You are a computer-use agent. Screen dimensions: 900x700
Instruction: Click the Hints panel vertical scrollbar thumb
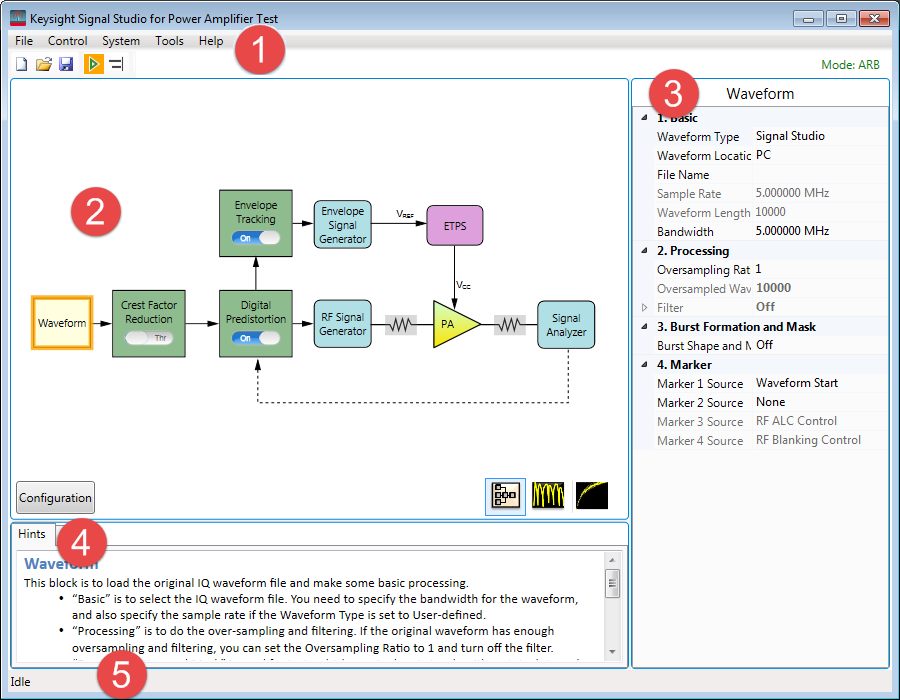pos(612,582)
